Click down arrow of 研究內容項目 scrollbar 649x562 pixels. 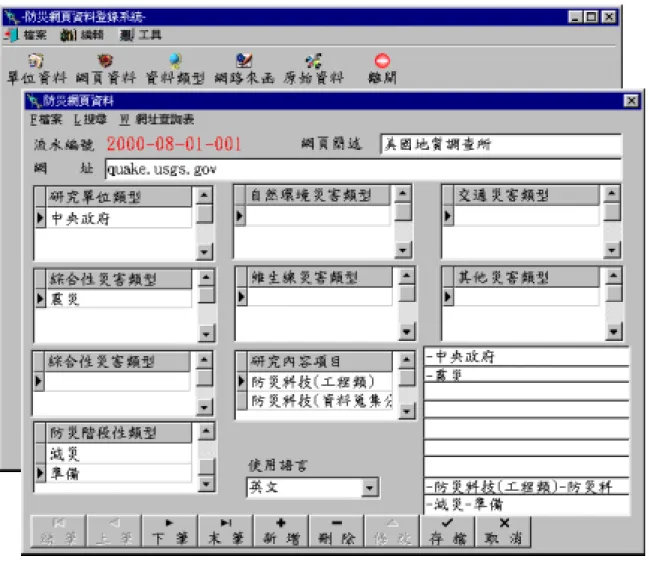coord(406,411)
